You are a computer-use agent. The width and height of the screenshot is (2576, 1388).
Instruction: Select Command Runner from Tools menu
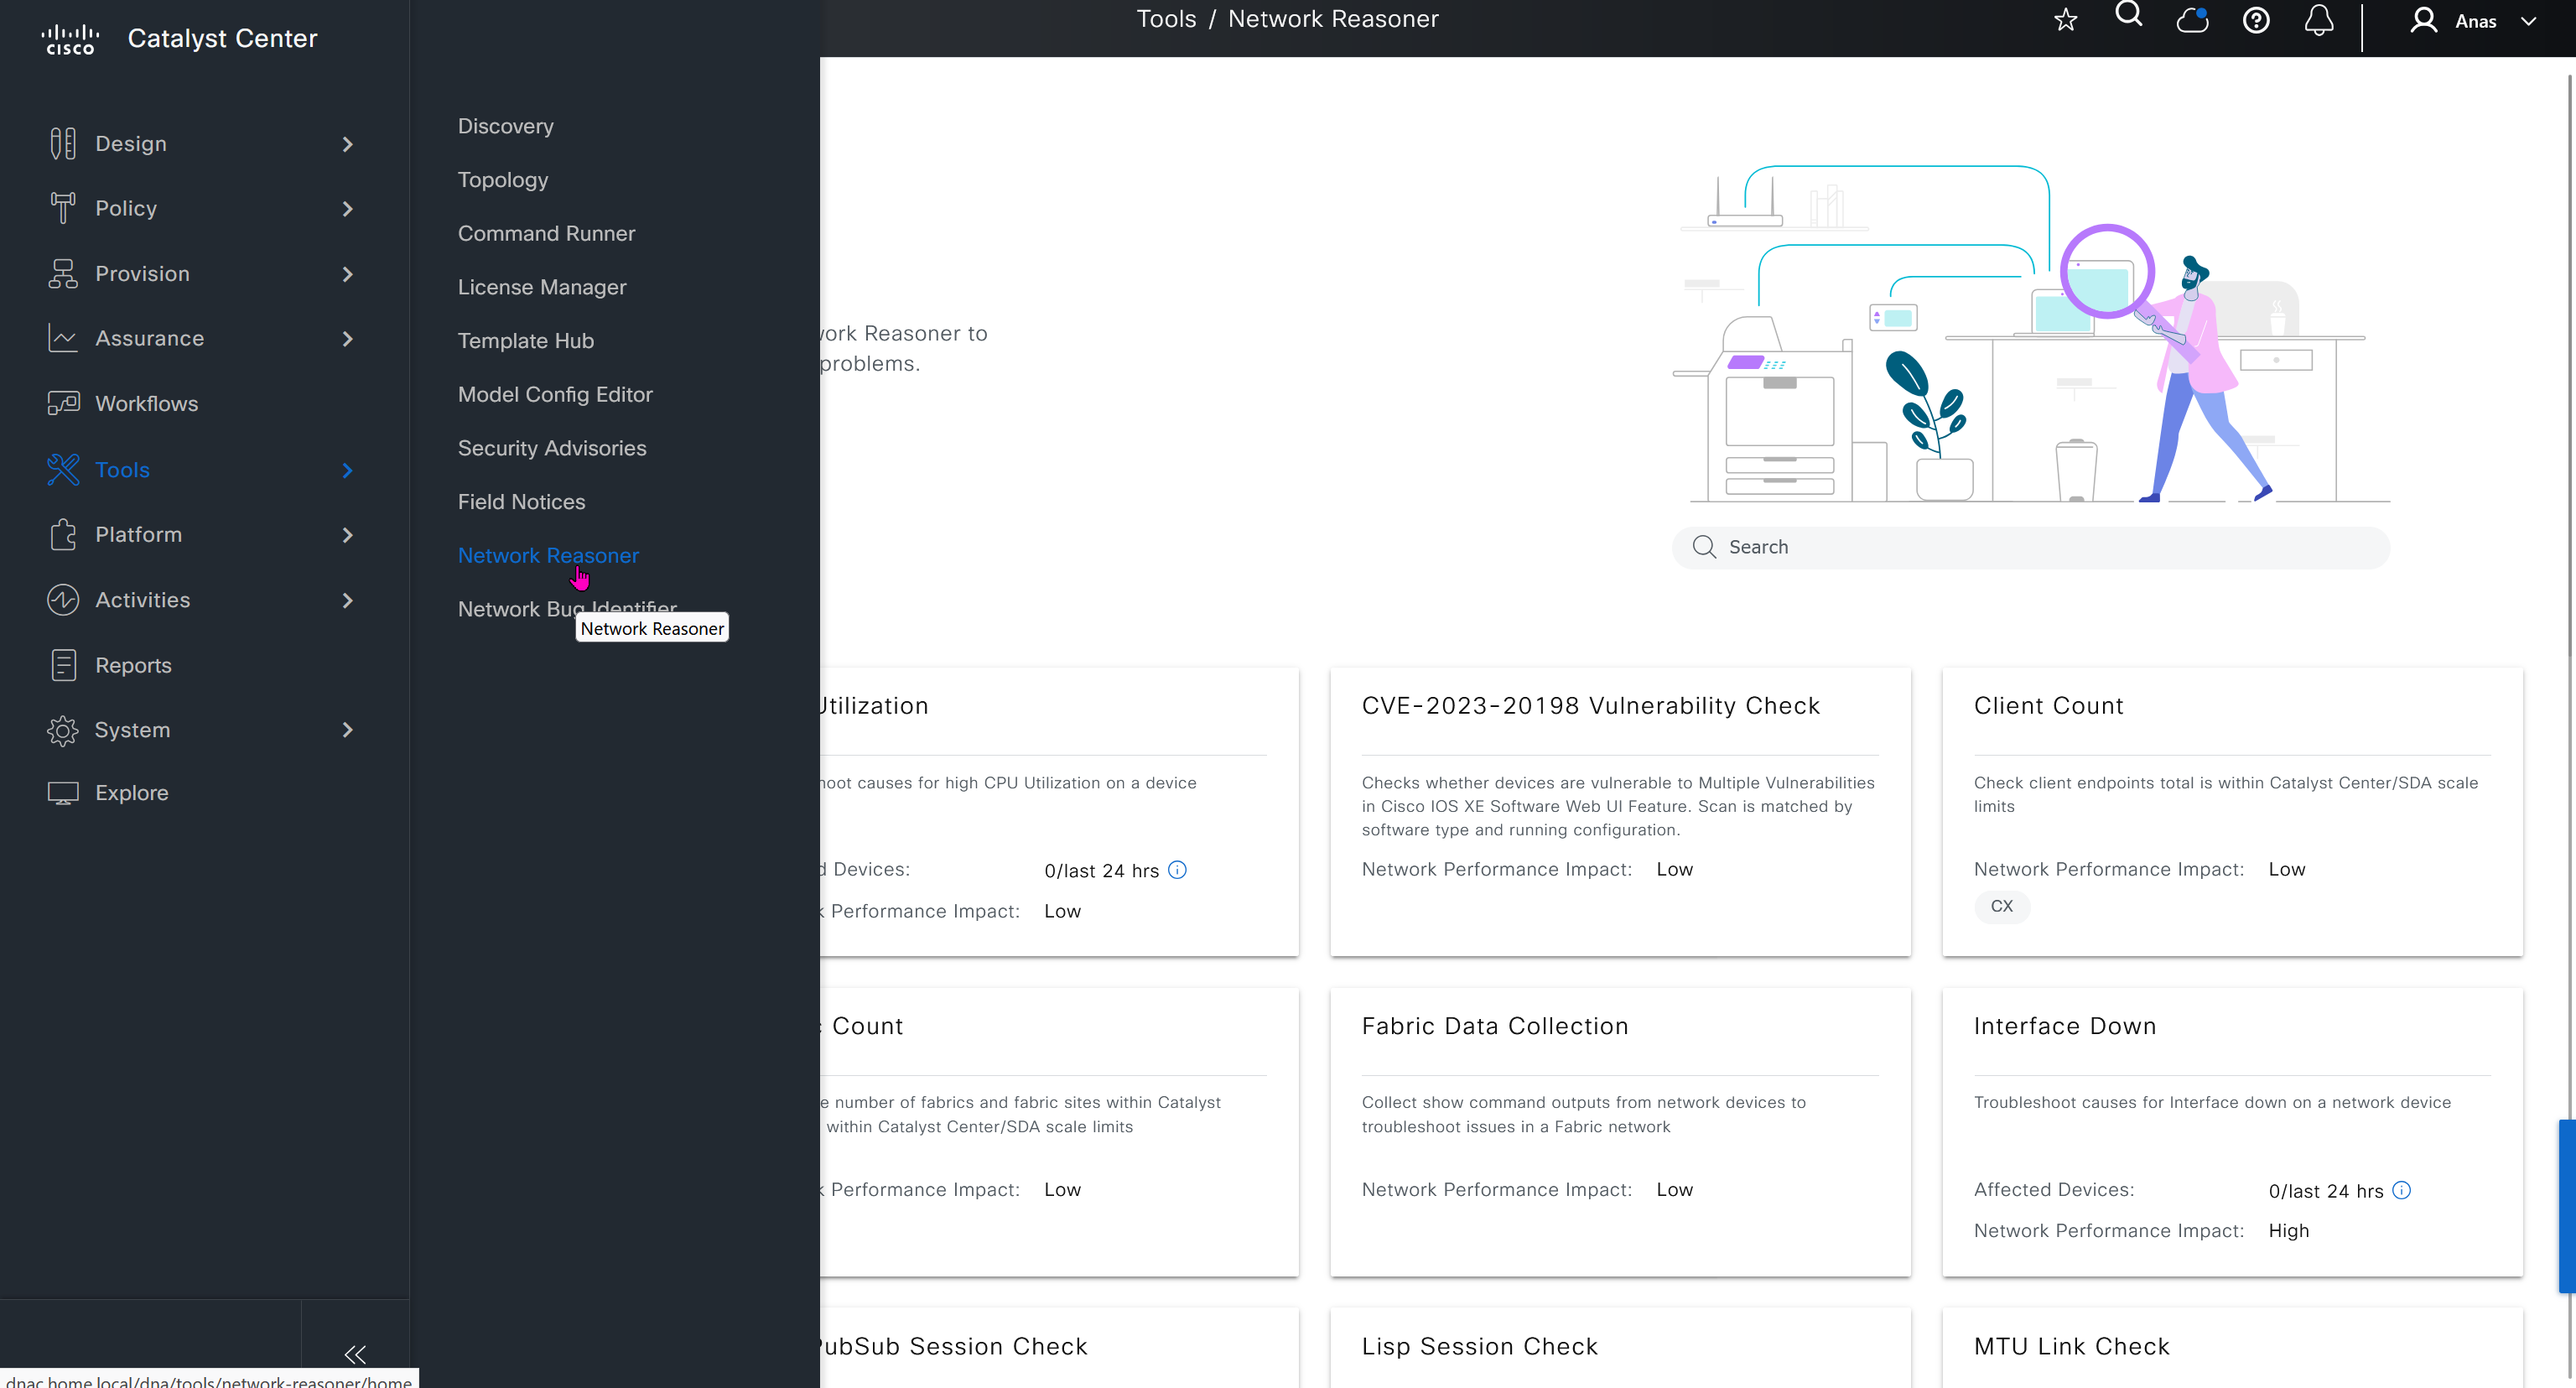pos(546,233)
